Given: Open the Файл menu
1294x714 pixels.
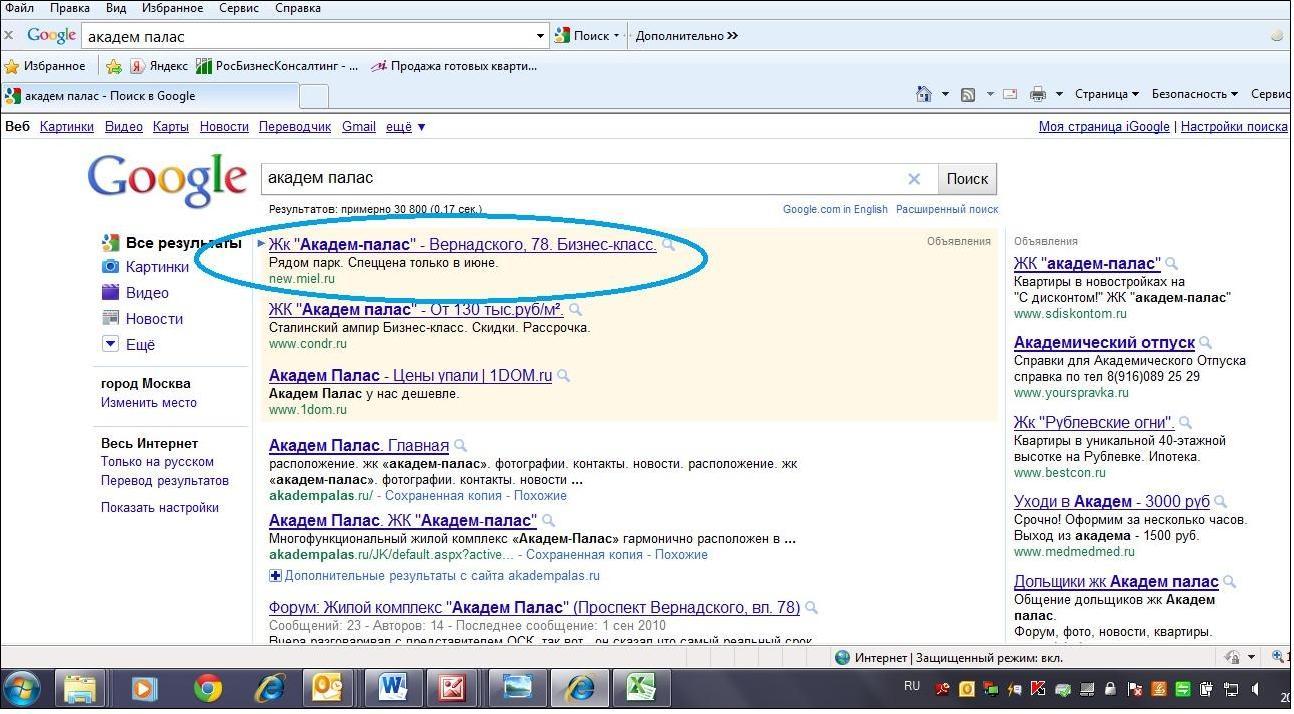Looking at the screenshot, I should (19, 8).
